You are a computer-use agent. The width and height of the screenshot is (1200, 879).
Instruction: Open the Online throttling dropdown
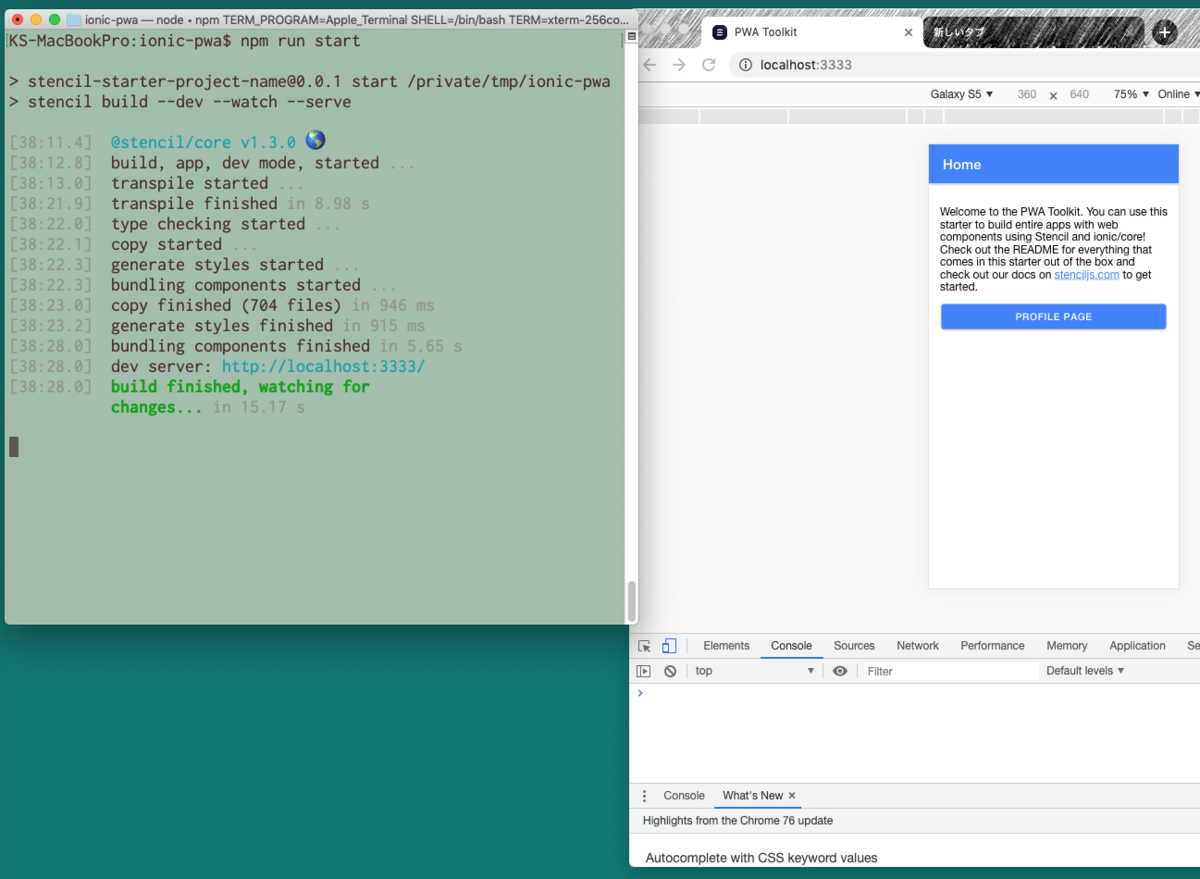(x=1178, y=94)
